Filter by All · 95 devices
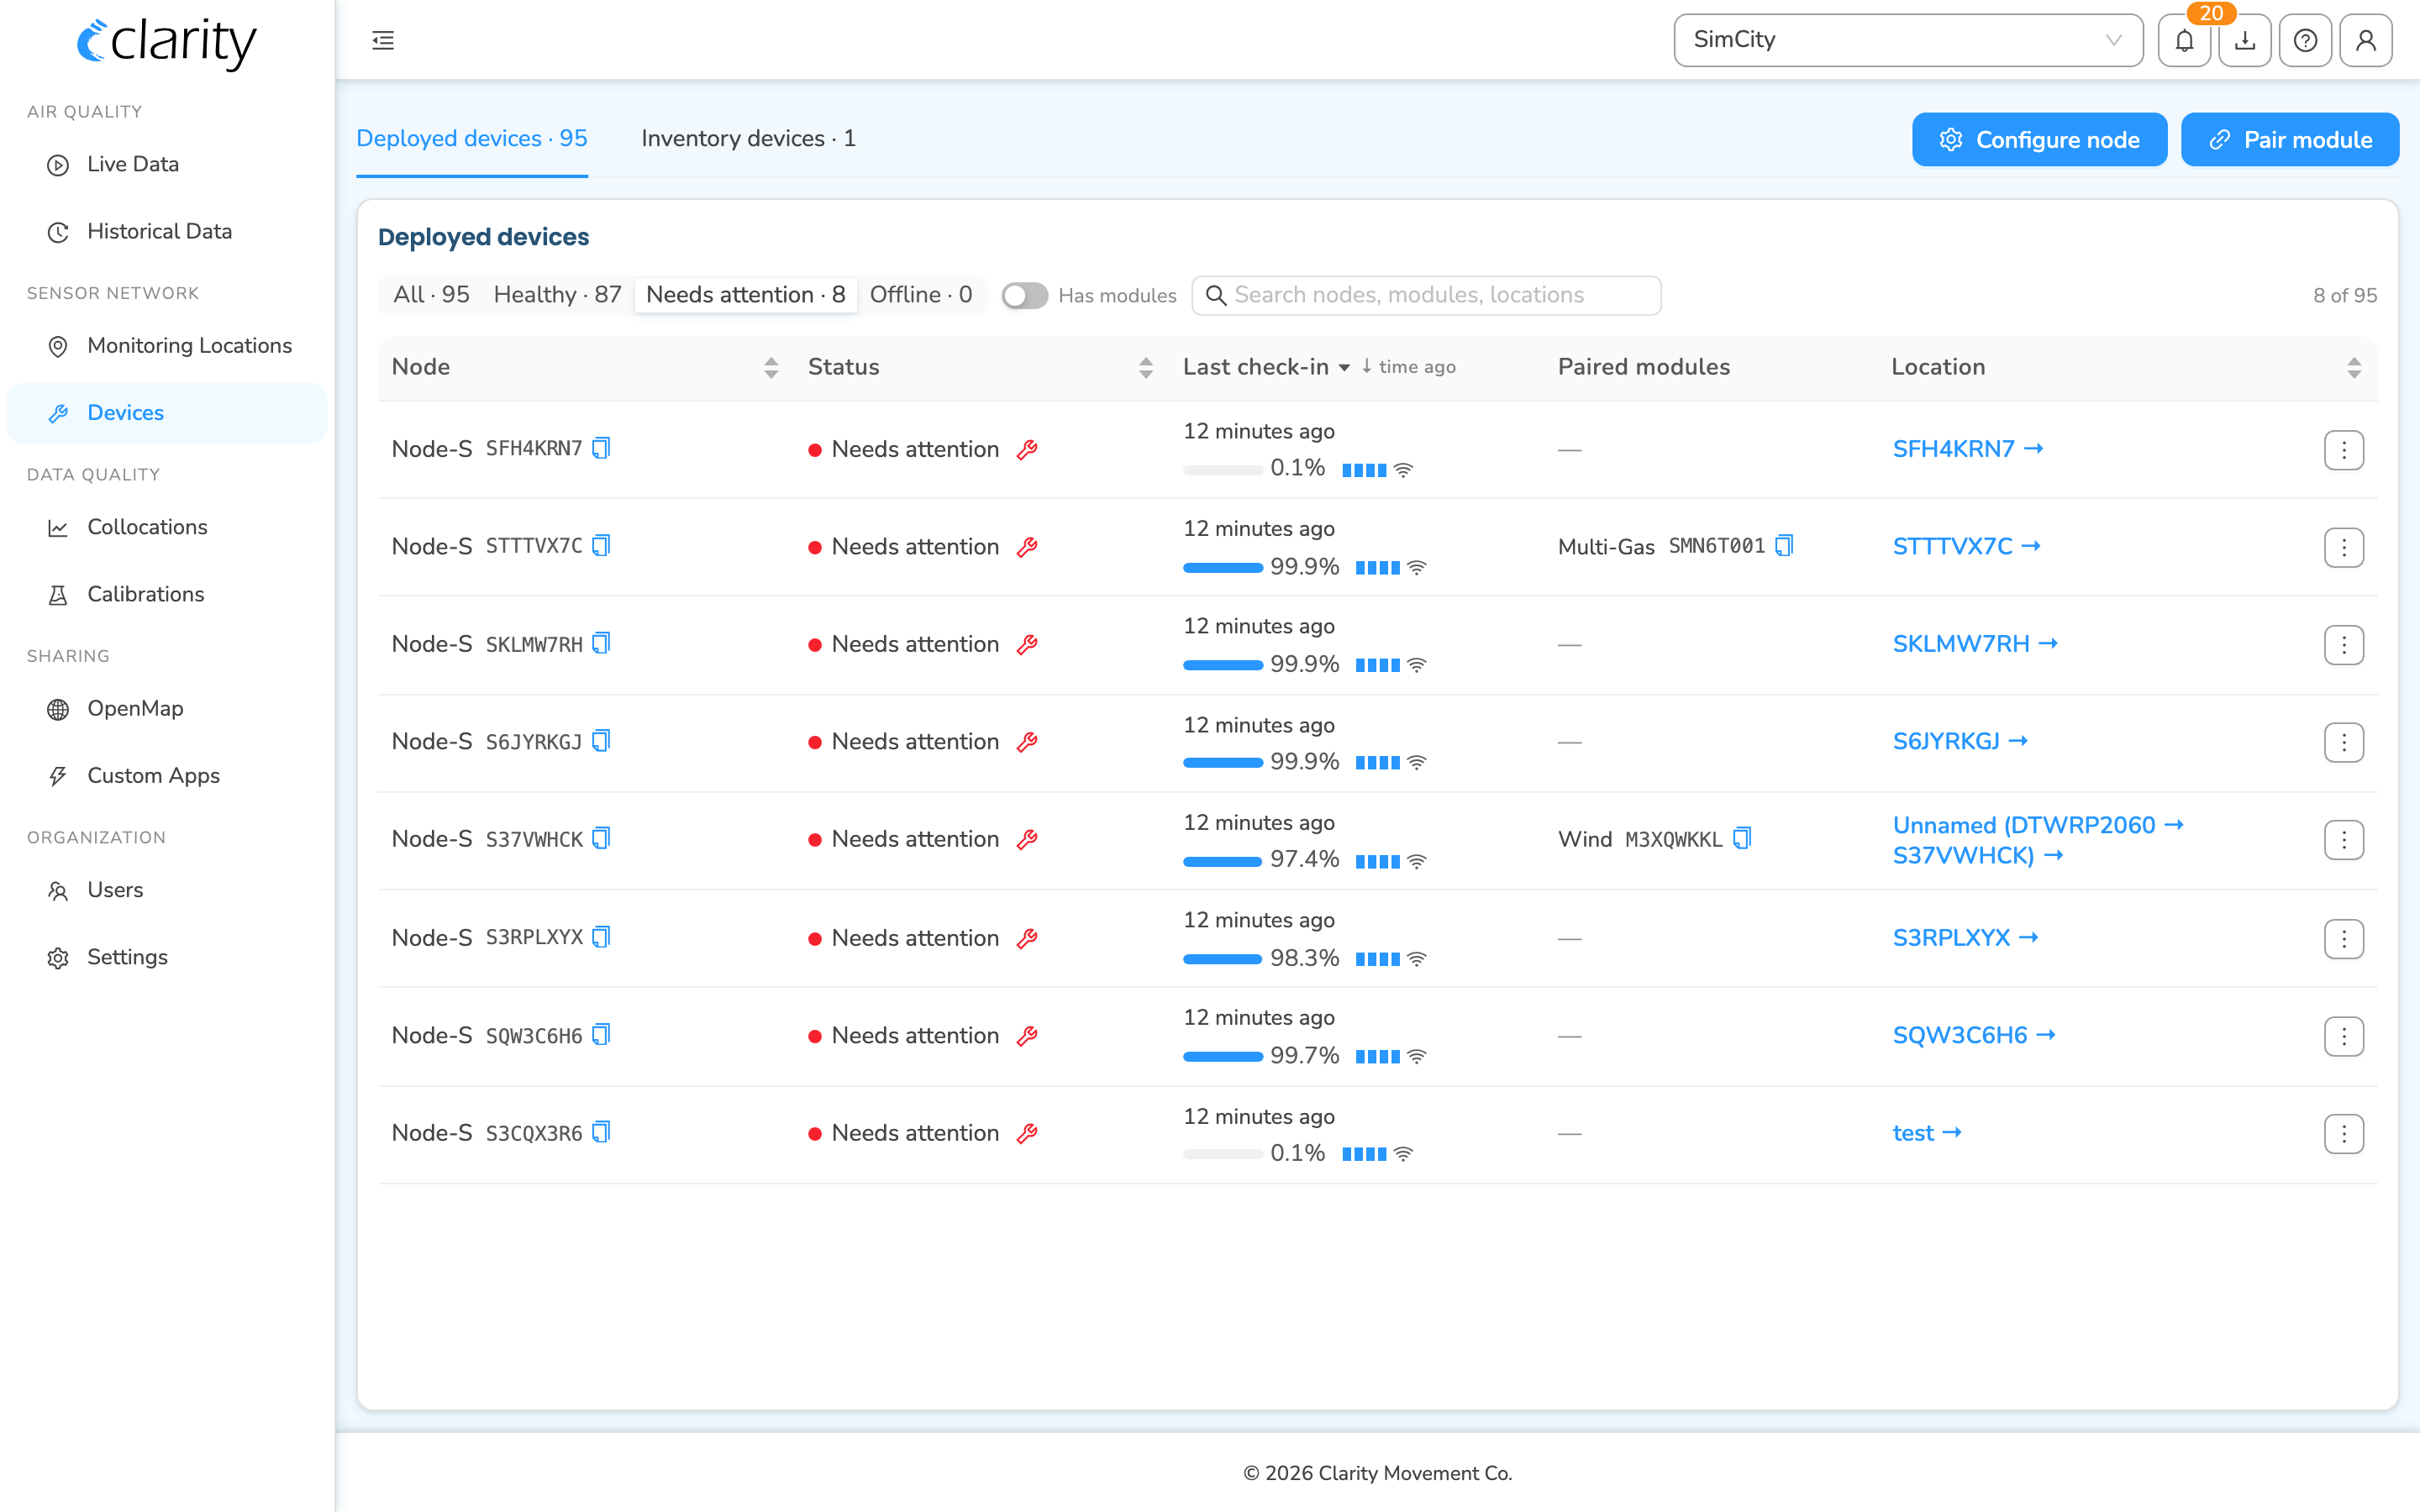2420x1512 pixels. pos(431,295)
